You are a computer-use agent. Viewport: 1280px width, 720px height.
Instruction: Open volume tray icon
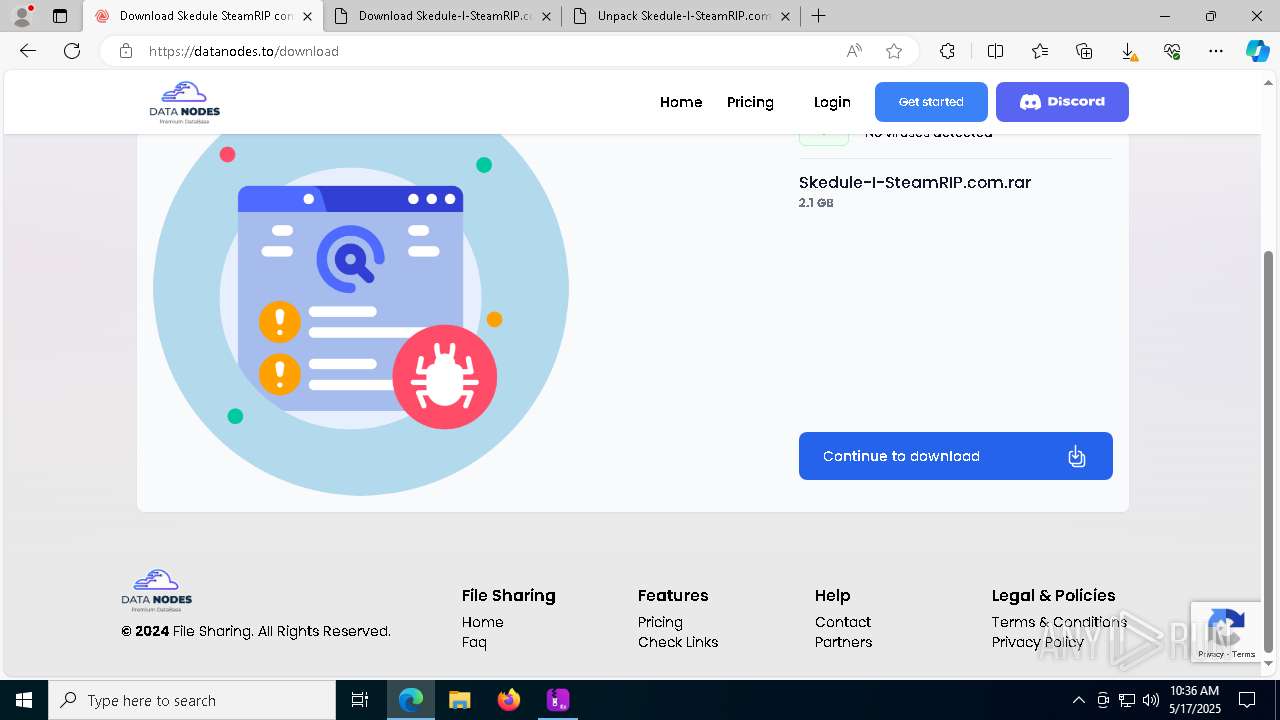[x=1151, y=700]
